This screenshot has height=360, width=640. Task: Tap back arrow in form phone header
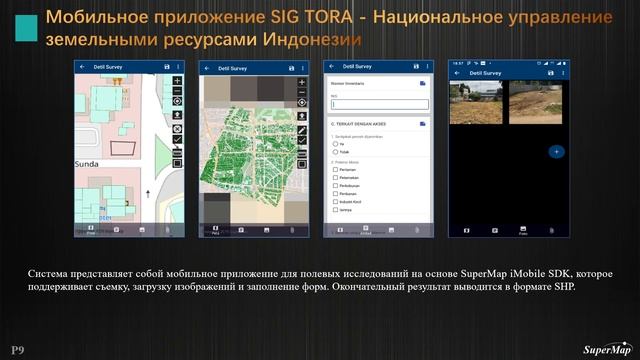[x=331, y=66]
